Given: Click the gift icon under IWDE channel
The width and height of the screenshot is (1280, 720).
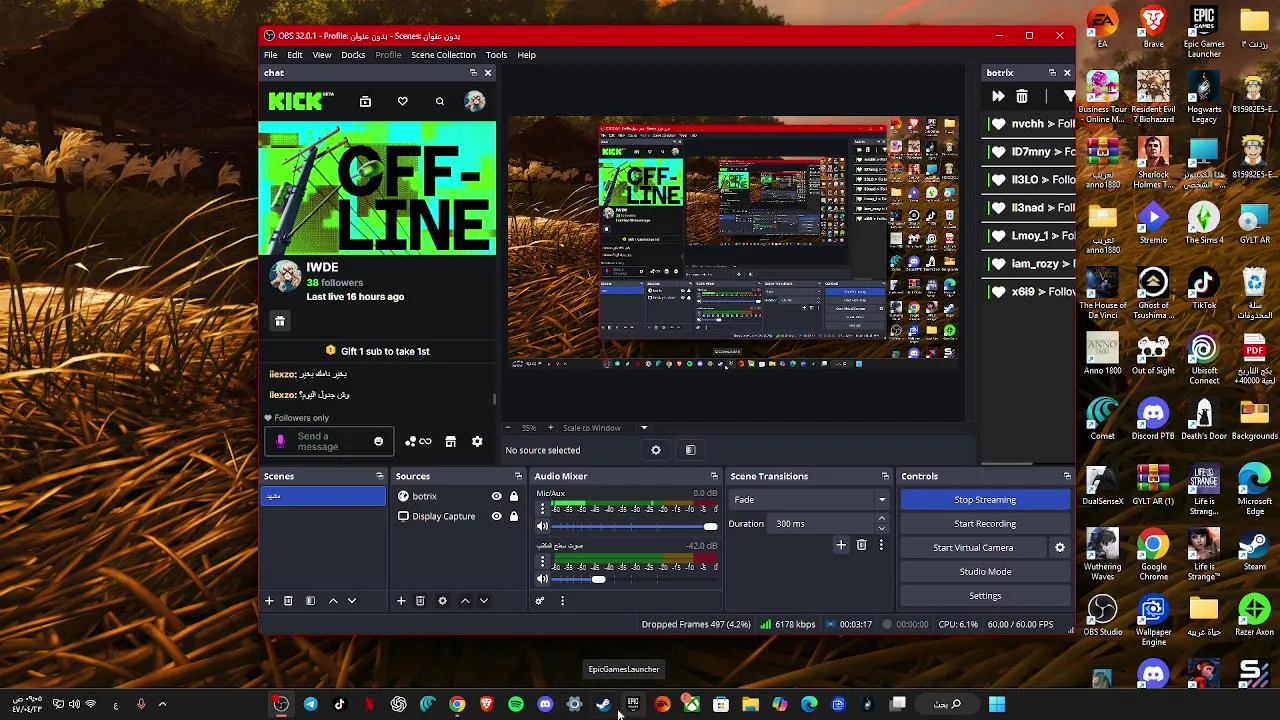Looking at the screenshot, I should click(280, 321).
